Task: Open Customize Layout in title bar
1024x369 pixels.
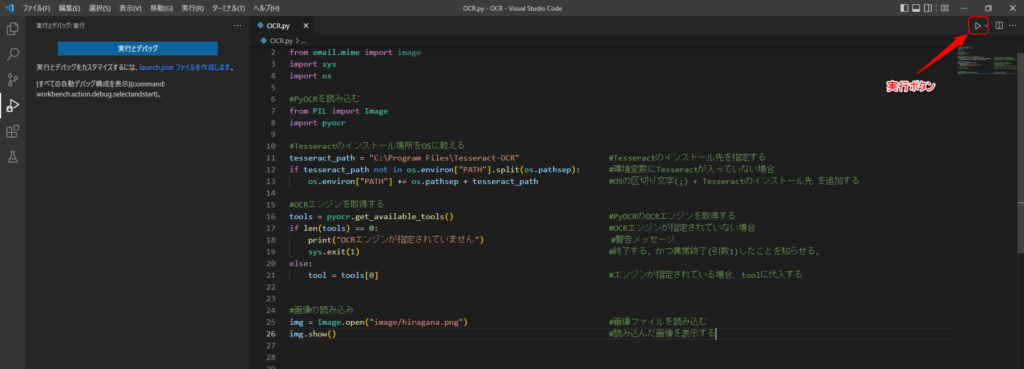Action: 944,8
